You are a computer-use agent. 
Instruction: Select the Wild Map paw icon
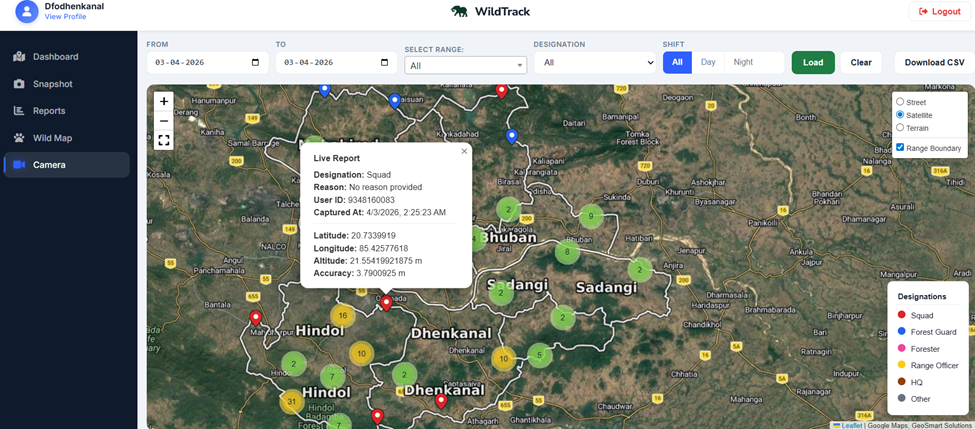tap(19, 138)
